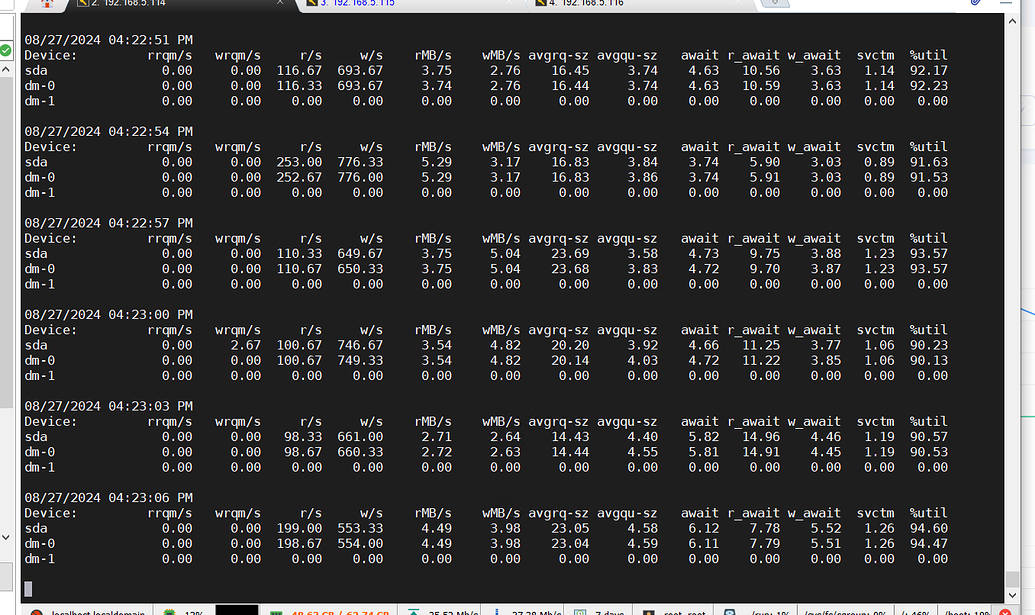Click the green checkmark sidebar icon
This screenshot has height=615, width=1035.
6,48
